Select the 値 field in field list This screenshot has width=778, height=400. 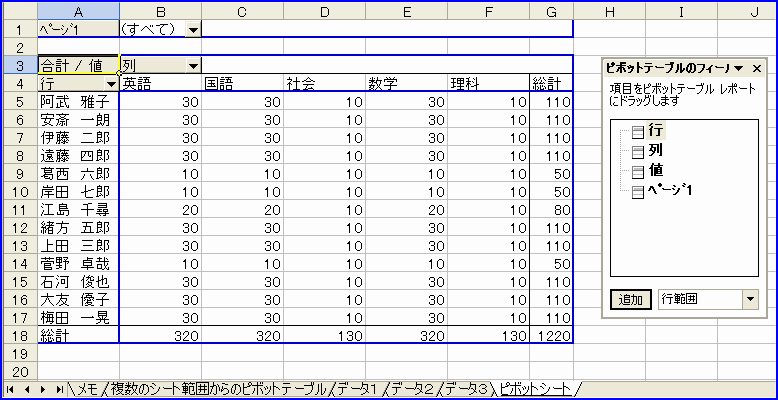[655, 170]
